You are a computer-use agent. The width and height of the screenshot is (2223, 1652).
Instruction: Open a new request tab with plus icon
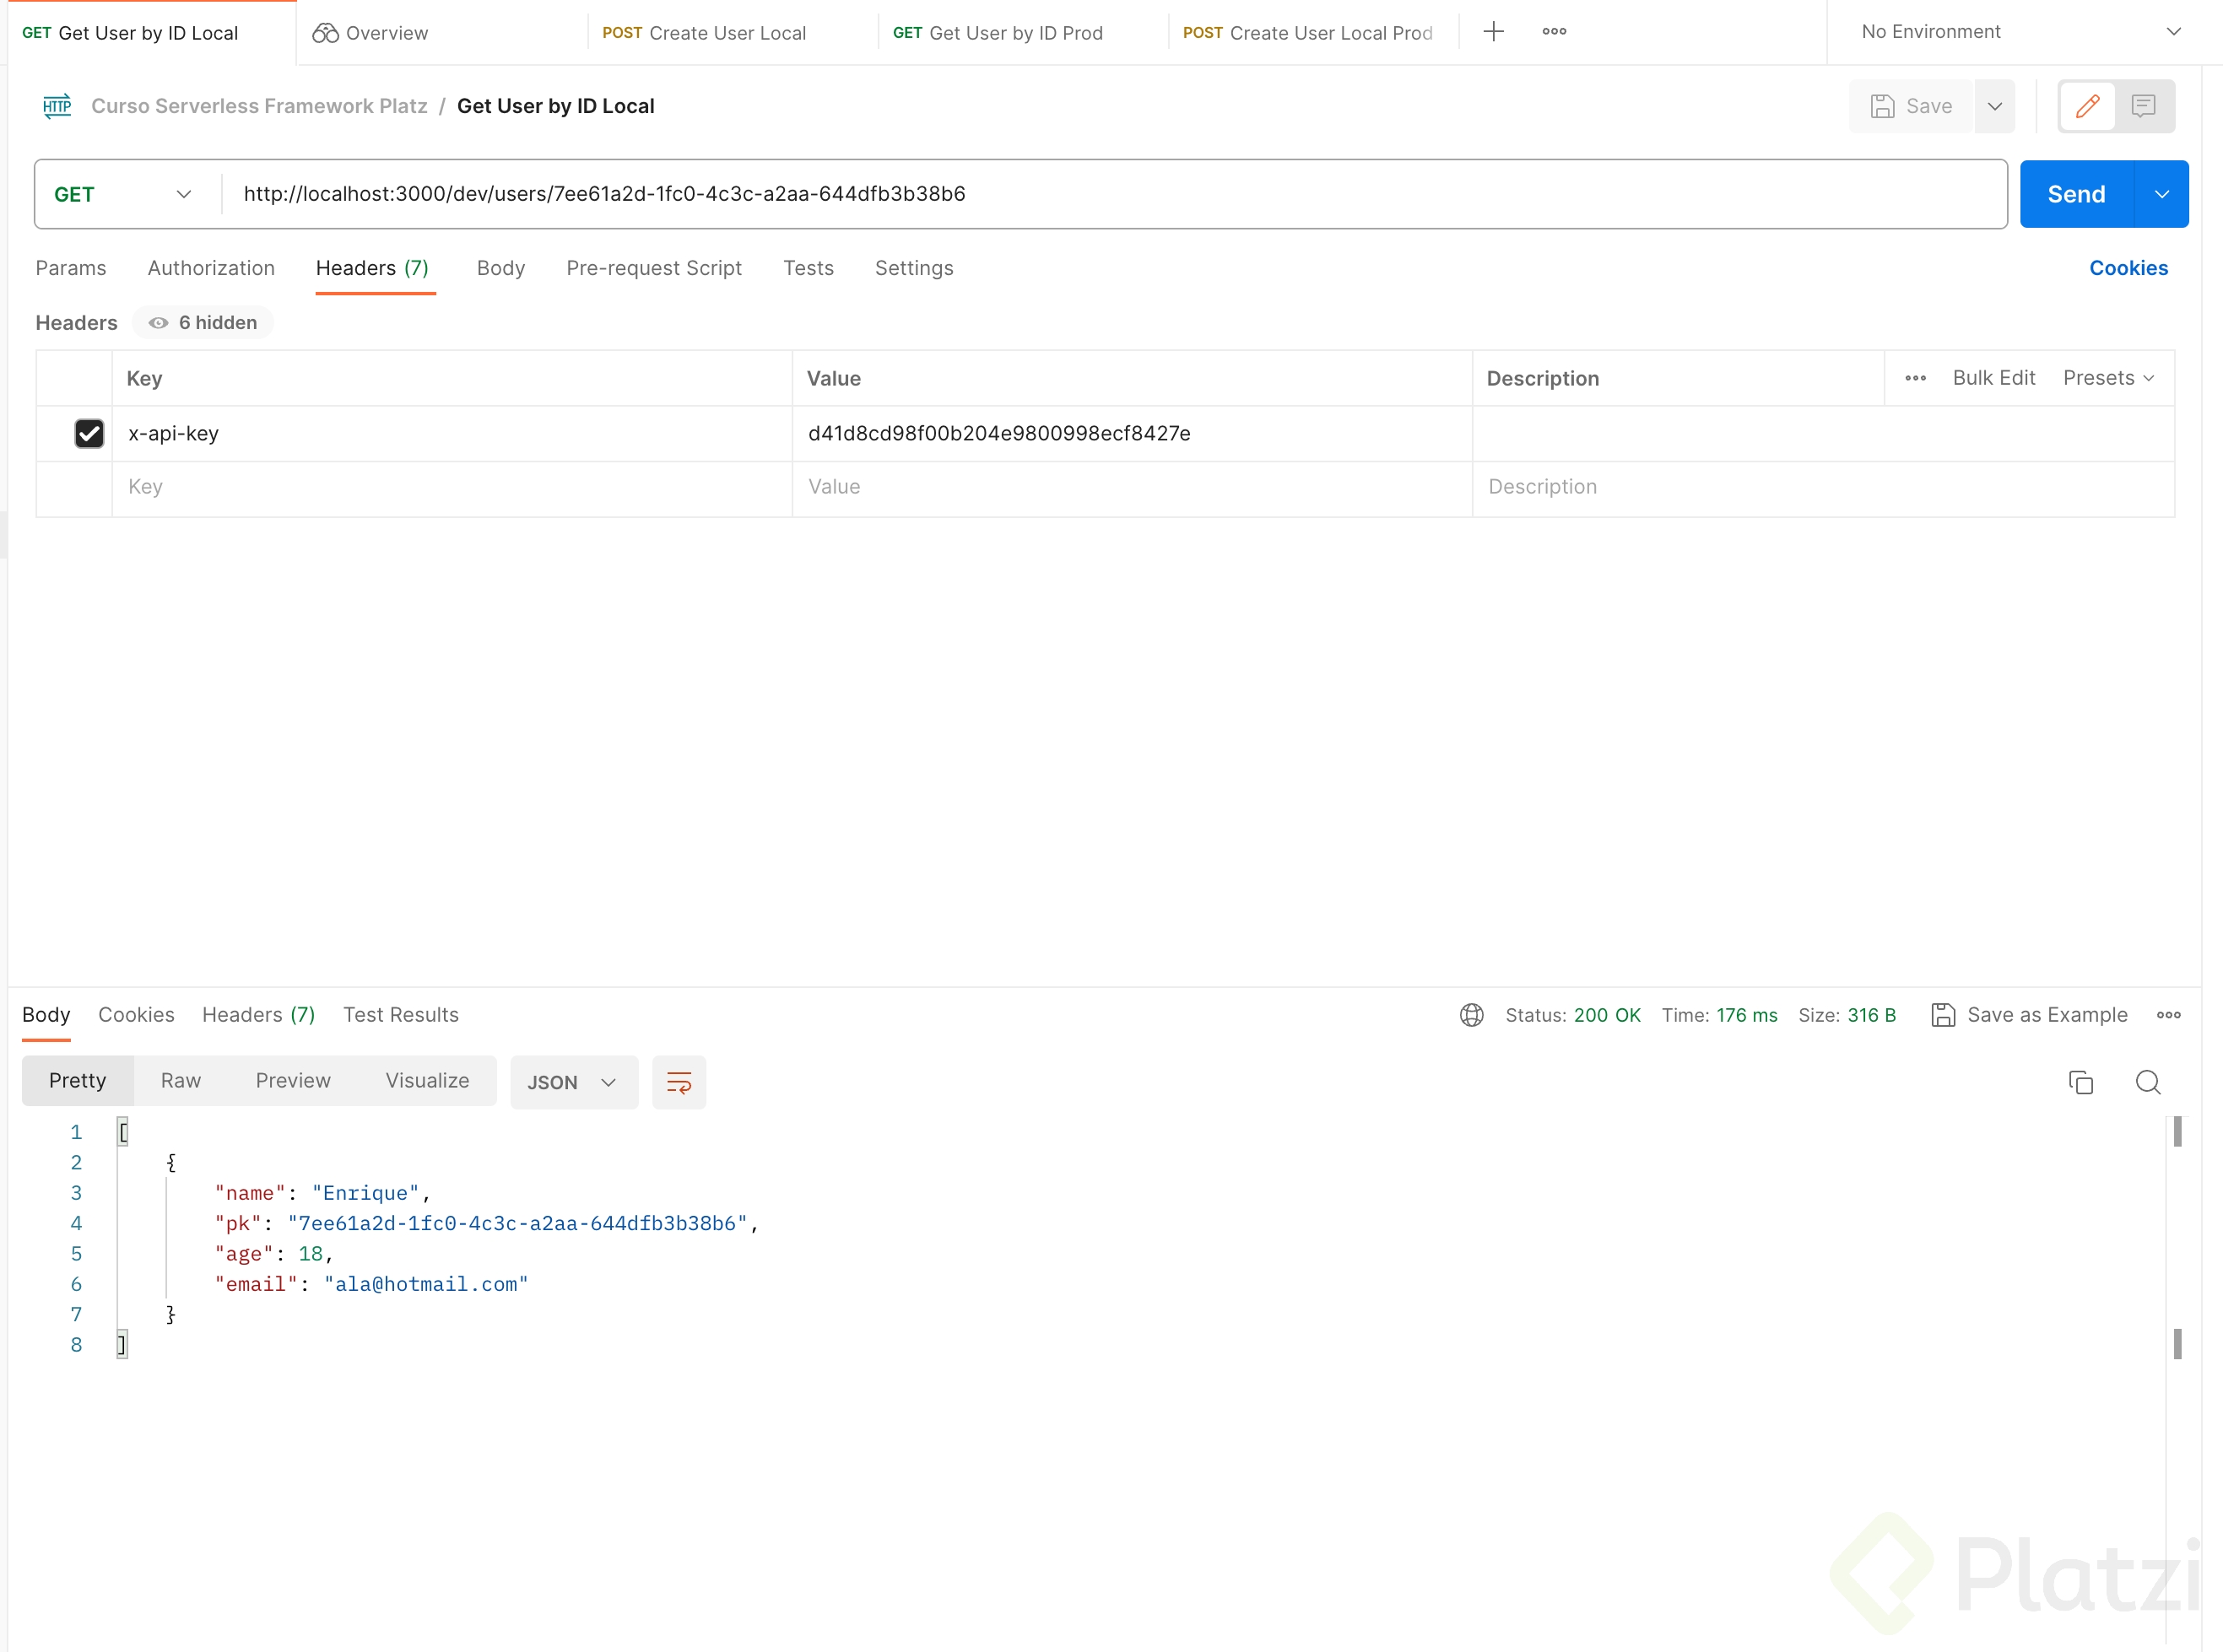1493,31
